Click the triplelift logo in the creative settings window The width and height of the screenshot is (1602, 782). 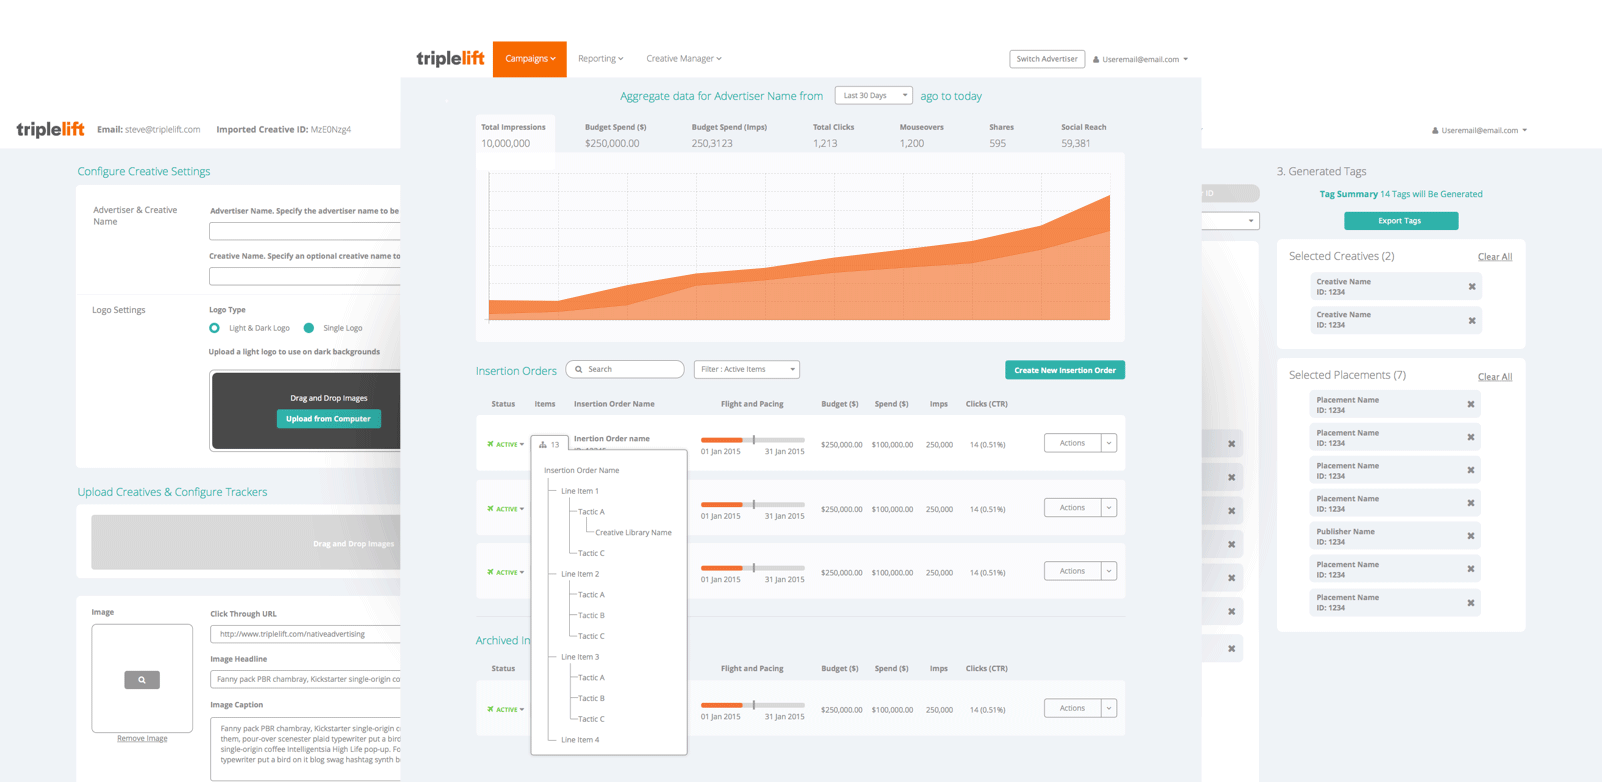pyautogui.click(x=50, y=129)
